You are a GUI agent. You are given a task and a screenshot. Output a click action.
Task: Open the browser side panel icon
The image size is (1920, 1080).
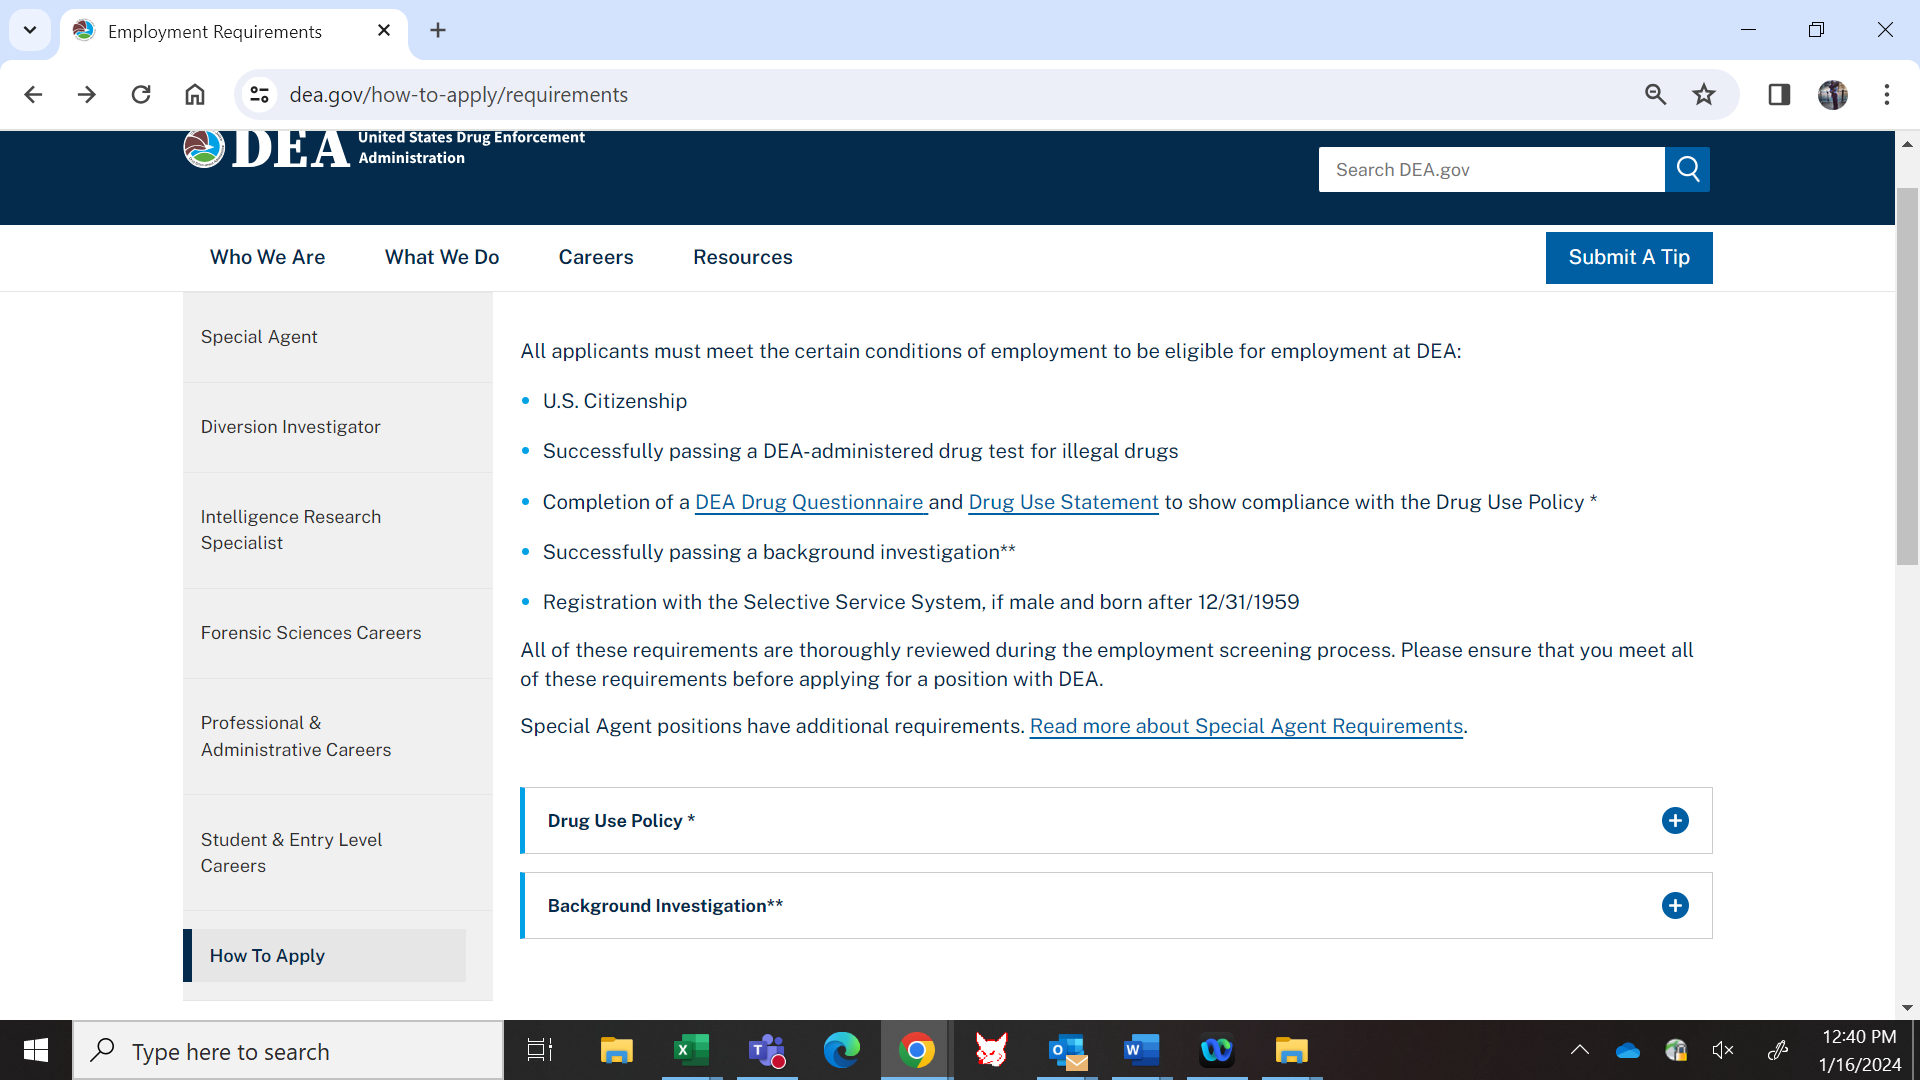pos(1779,95)
